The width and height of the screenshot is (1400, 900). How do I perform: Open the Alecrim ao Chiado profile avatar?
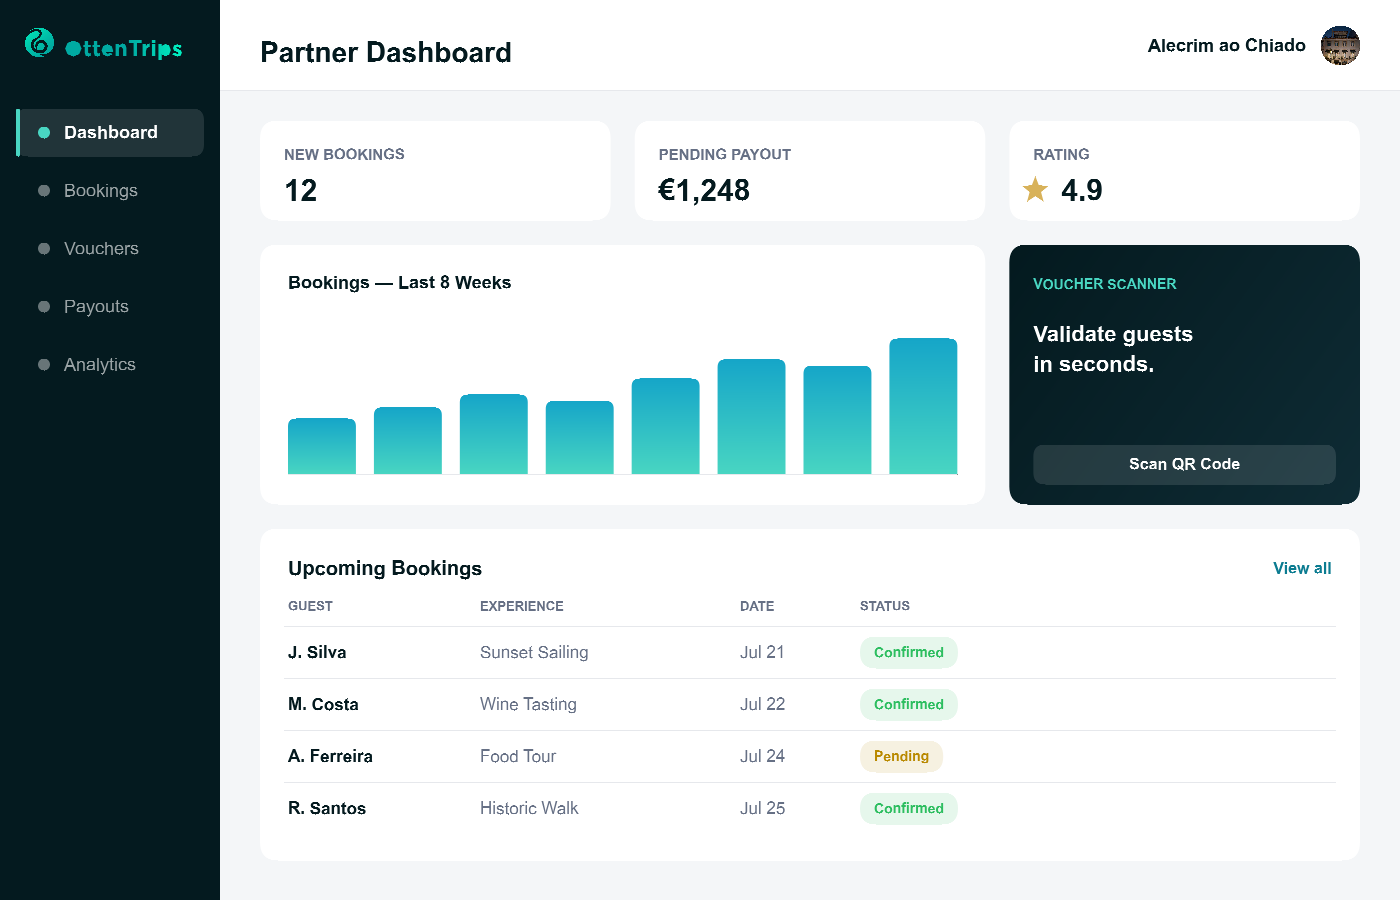(x=1340, y=46)
